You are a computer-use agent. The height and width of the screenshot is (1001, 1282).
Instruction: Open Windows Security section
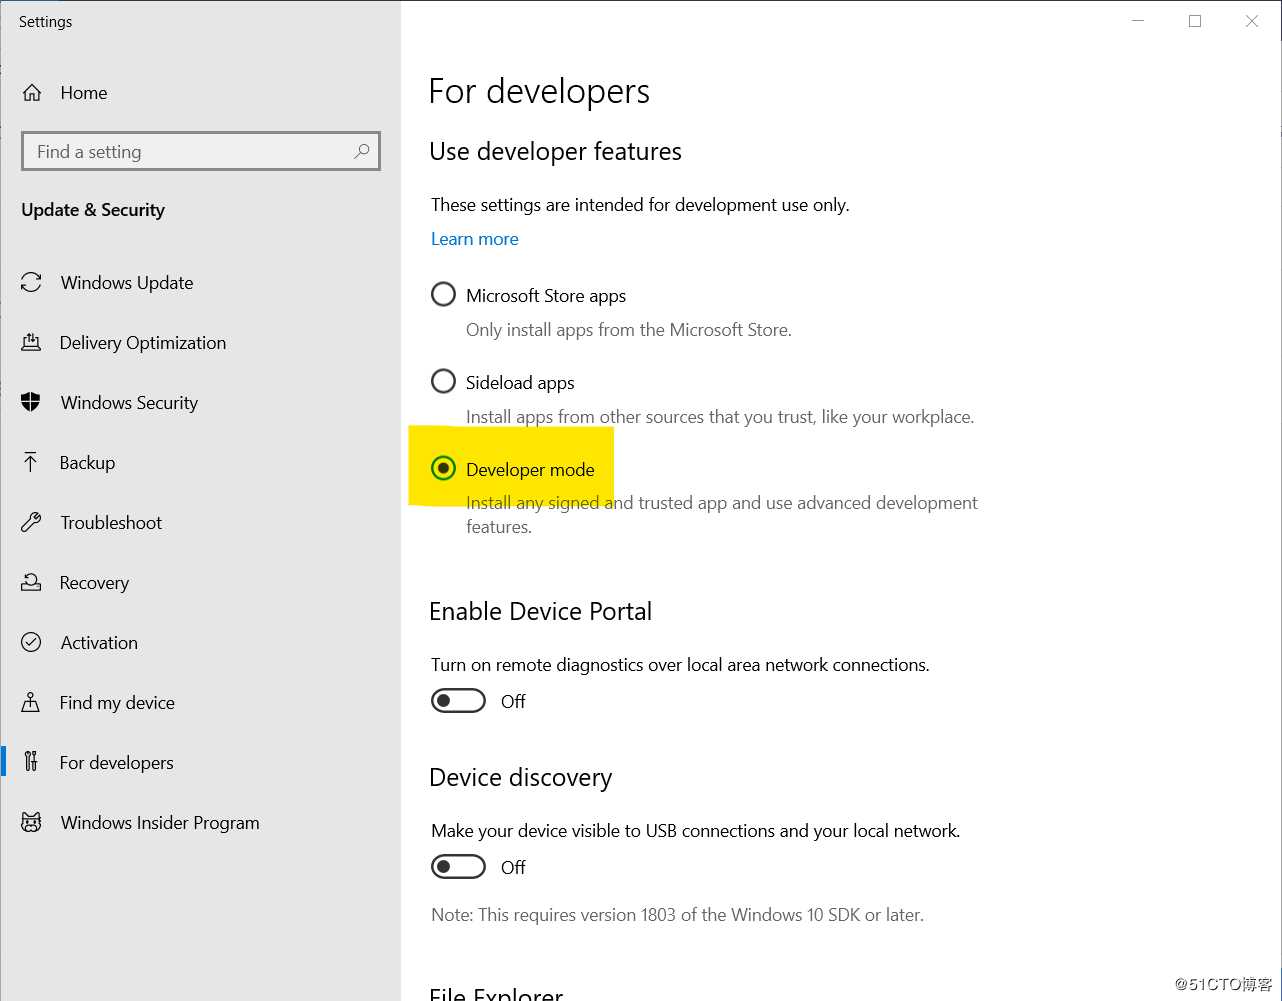point(200,403)
